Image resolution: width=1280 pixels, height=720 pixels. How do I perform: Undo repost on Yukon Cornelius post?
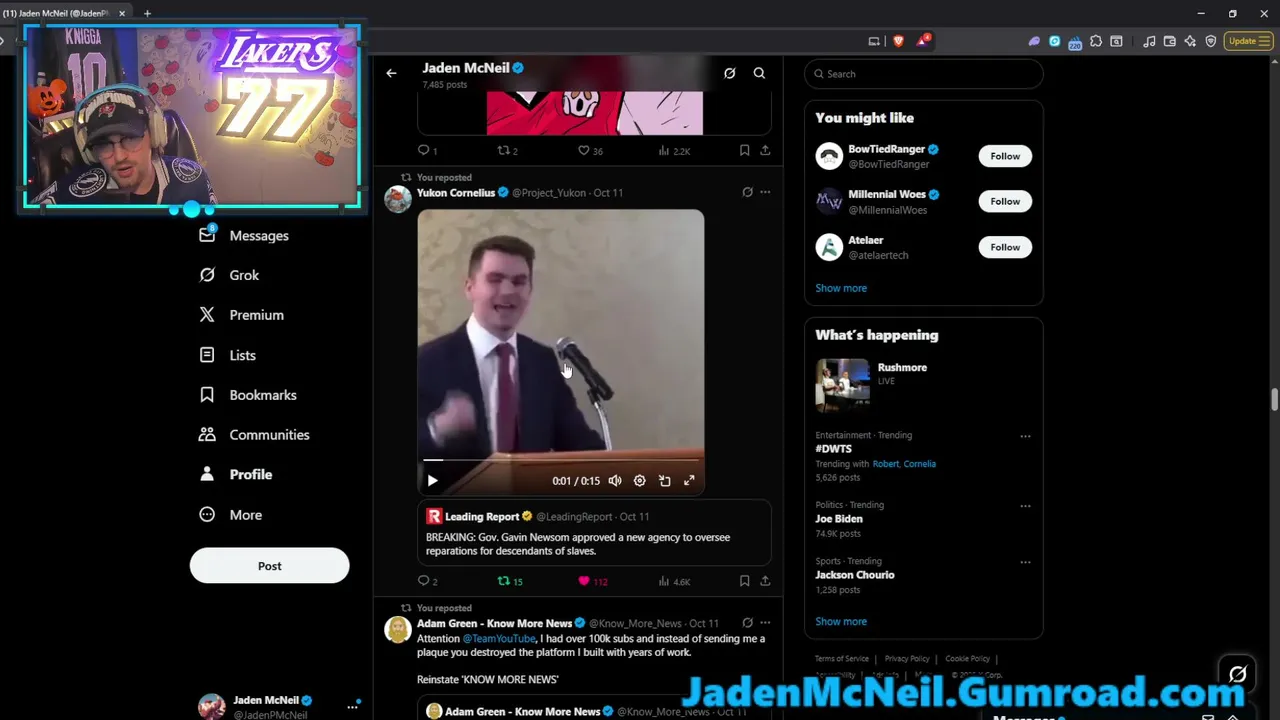click(509, 581)
